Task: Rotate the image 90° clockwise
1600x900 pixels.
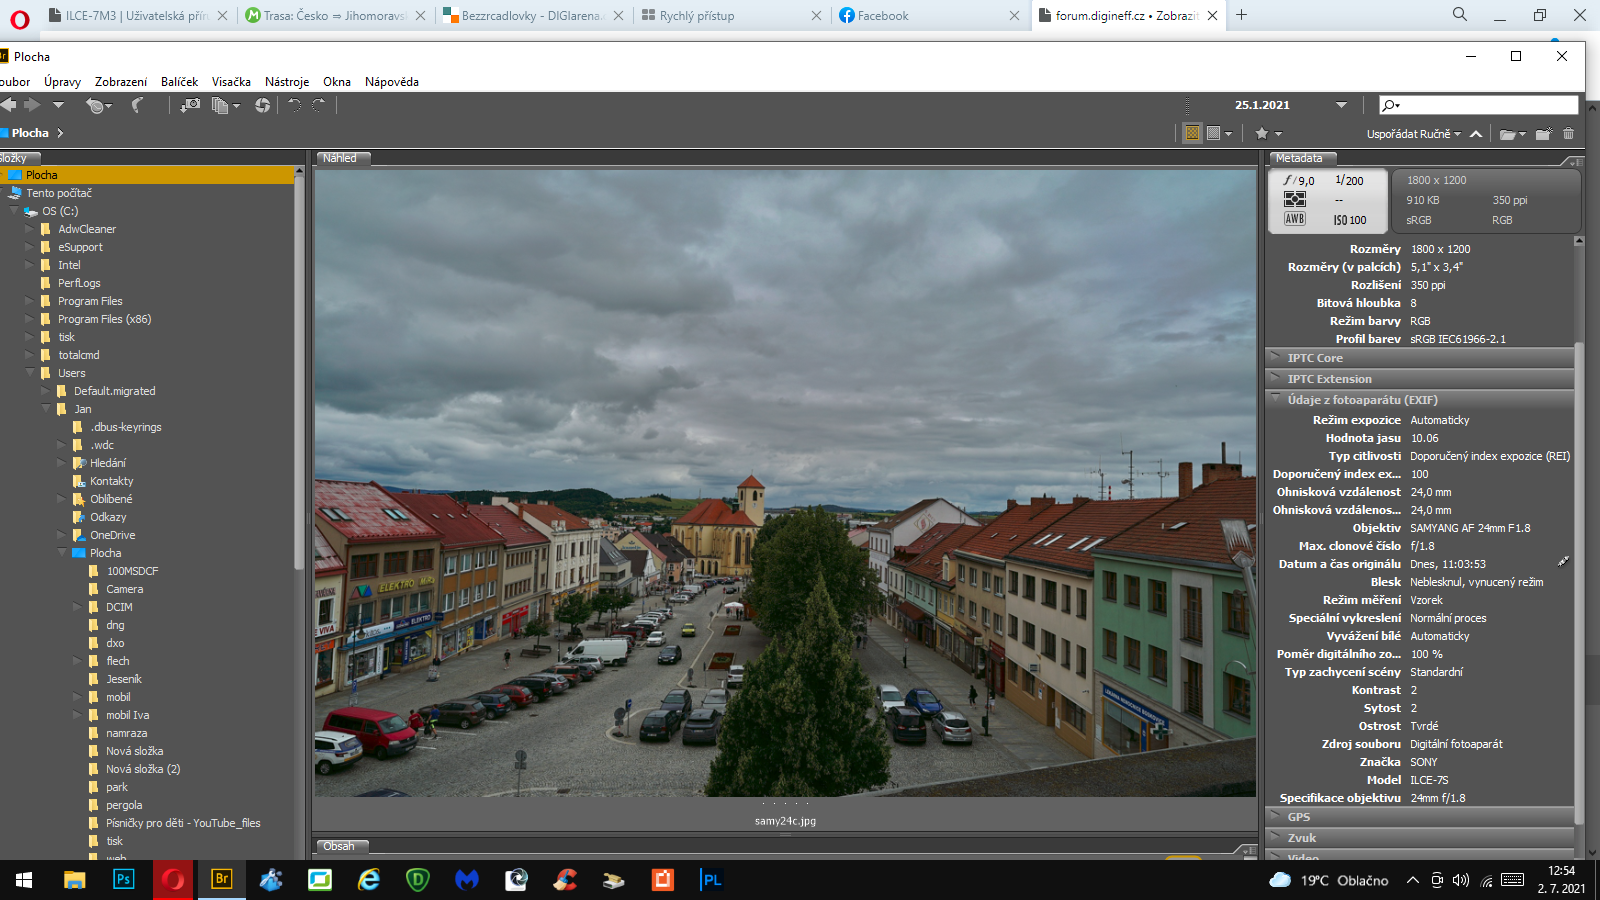Action: pyautogui.click(x=319, y=105)
